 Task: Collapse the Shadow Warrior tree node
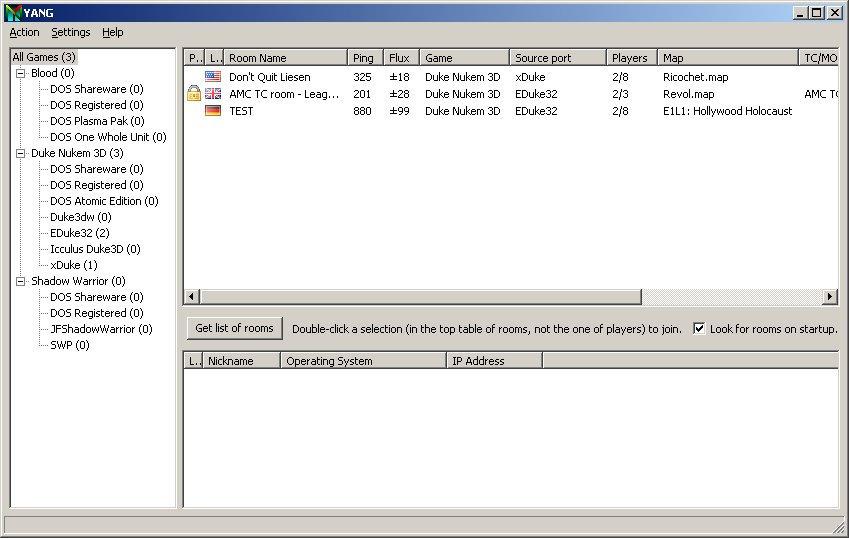[x=21, y=281]
